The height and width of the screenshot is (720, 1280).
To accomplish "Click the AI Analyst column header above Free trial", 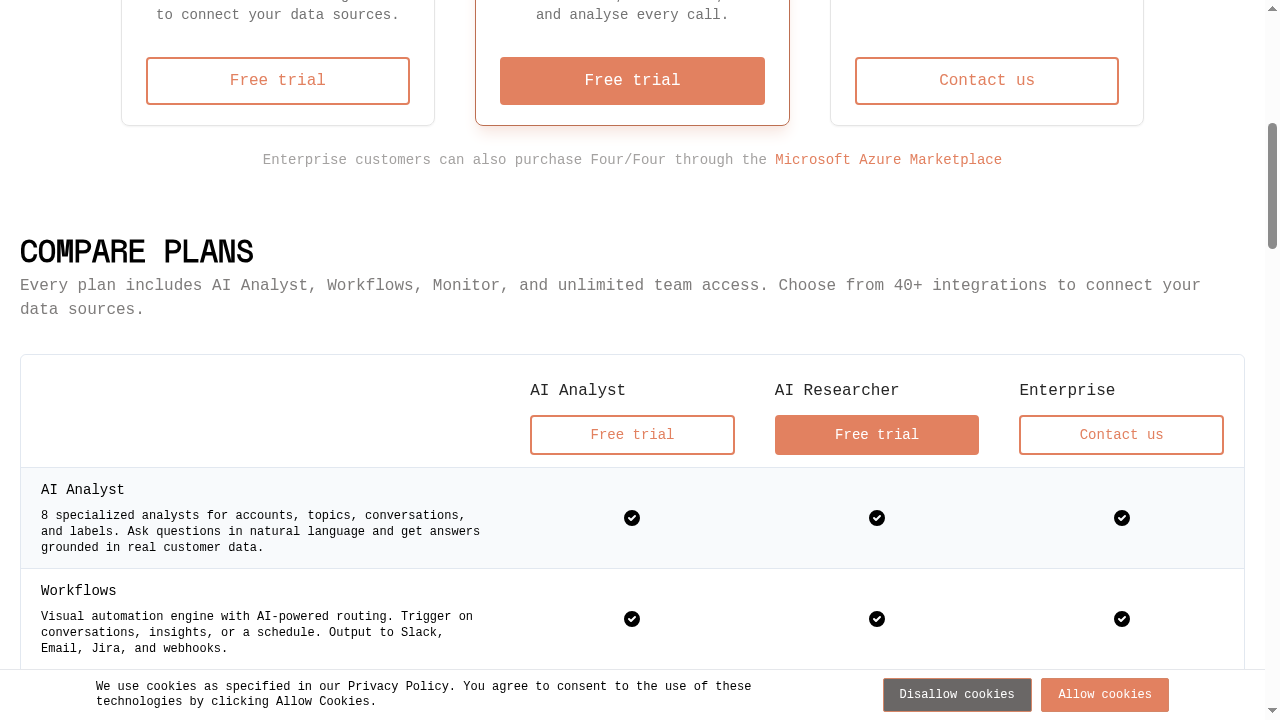I will click(x=578, y=390).
